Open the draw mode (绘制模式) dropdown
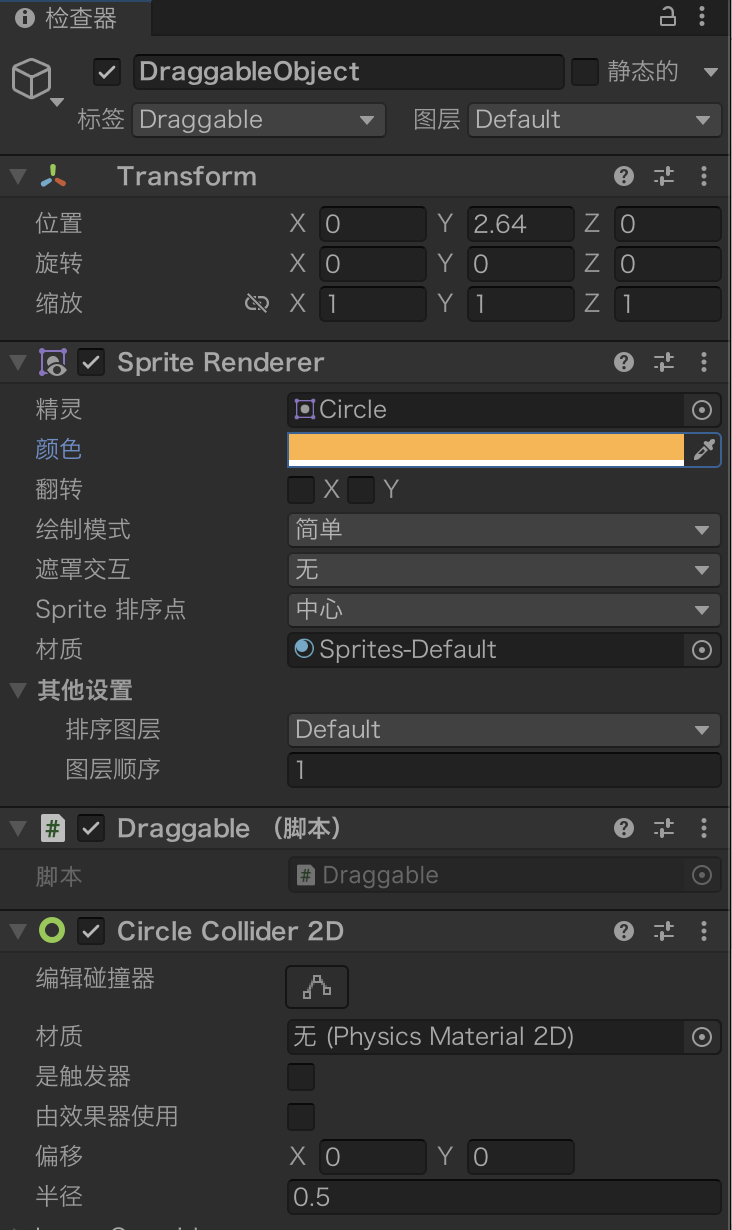732x1230 pixels. (504, 529)
